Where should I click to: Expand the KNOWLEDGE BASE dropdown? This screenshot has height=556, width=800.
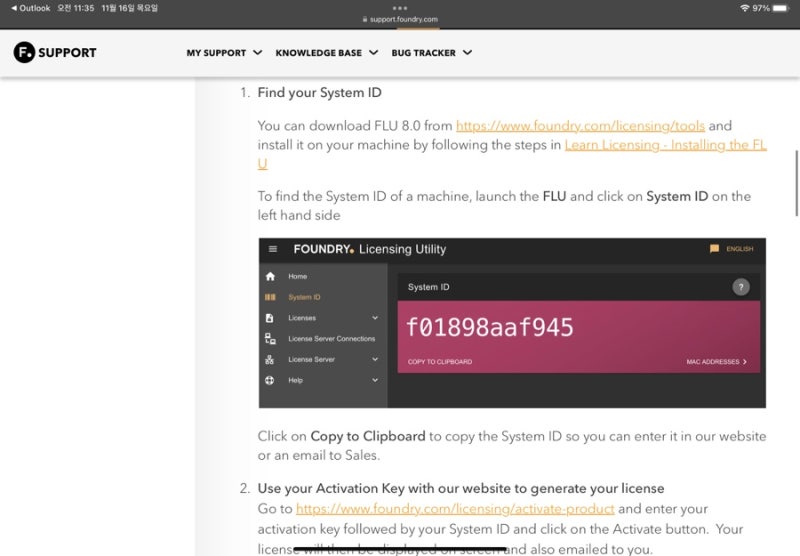pyautogui.click(x=327, y=53)
